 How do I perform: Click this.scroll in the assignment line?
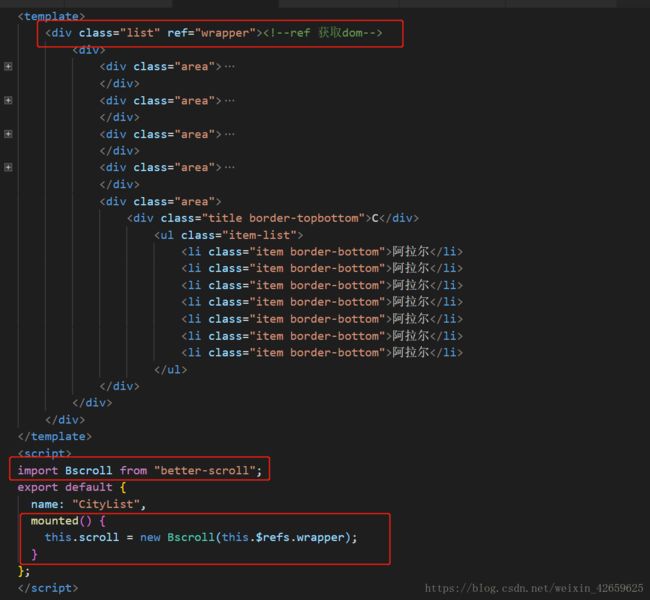pos(82,537)
